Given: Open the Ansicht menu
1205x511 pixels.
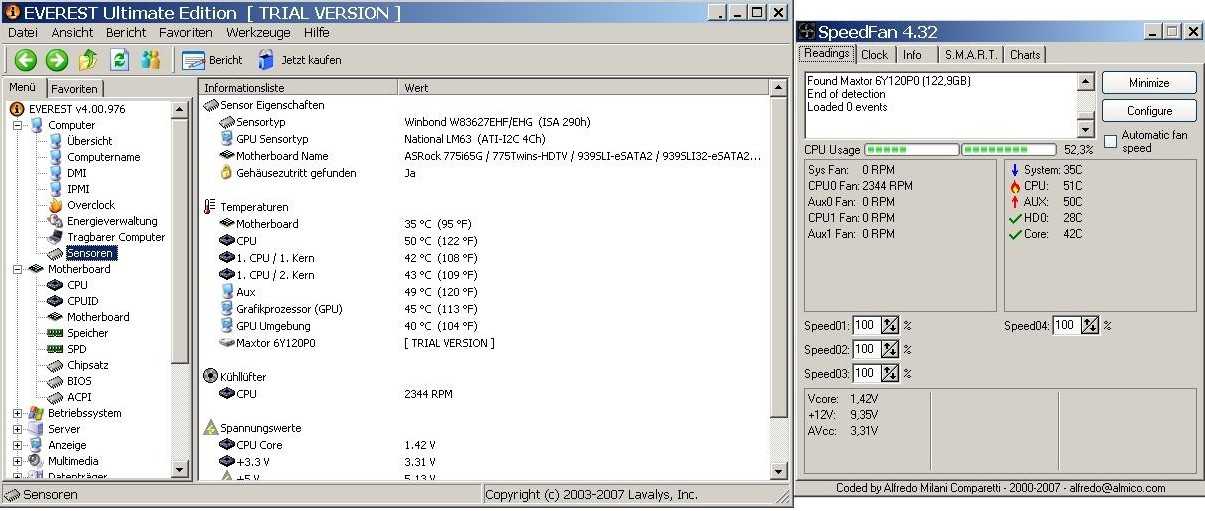Looking at the screenshot, I should coord(72,33).
